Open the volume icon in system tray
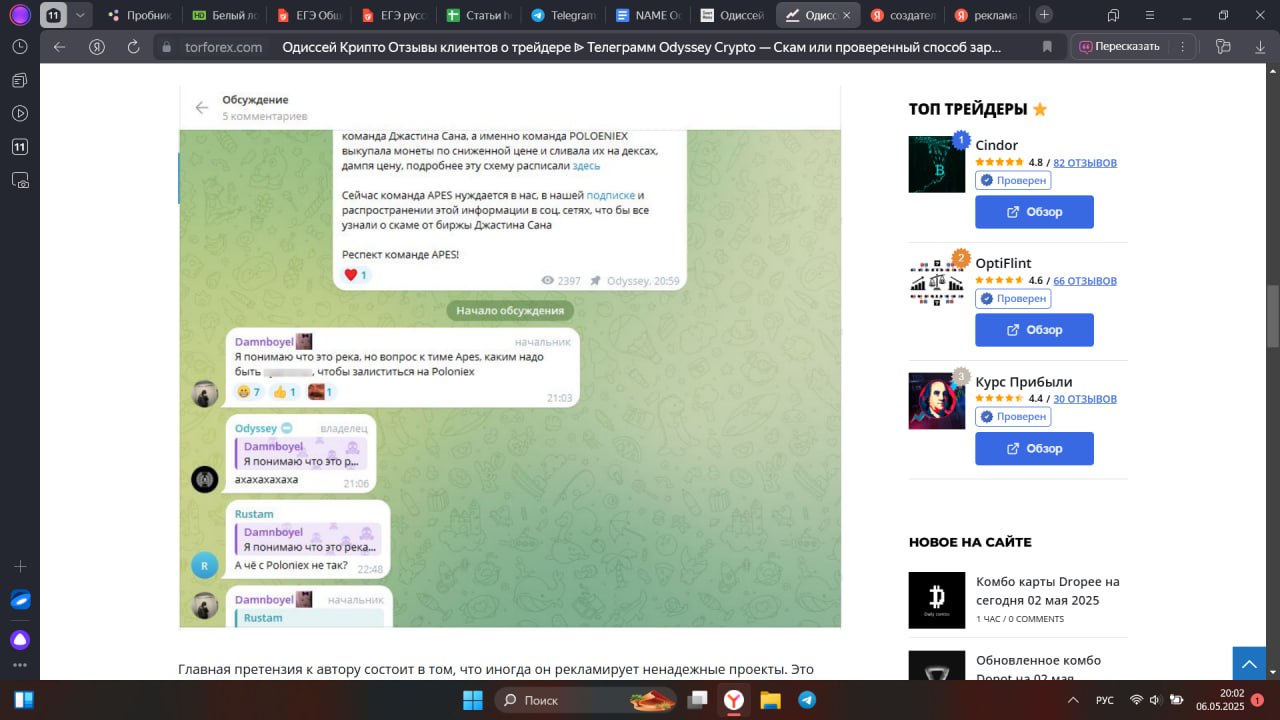The width and height of the screenshot is (1280, 720). pos(1155,700)
